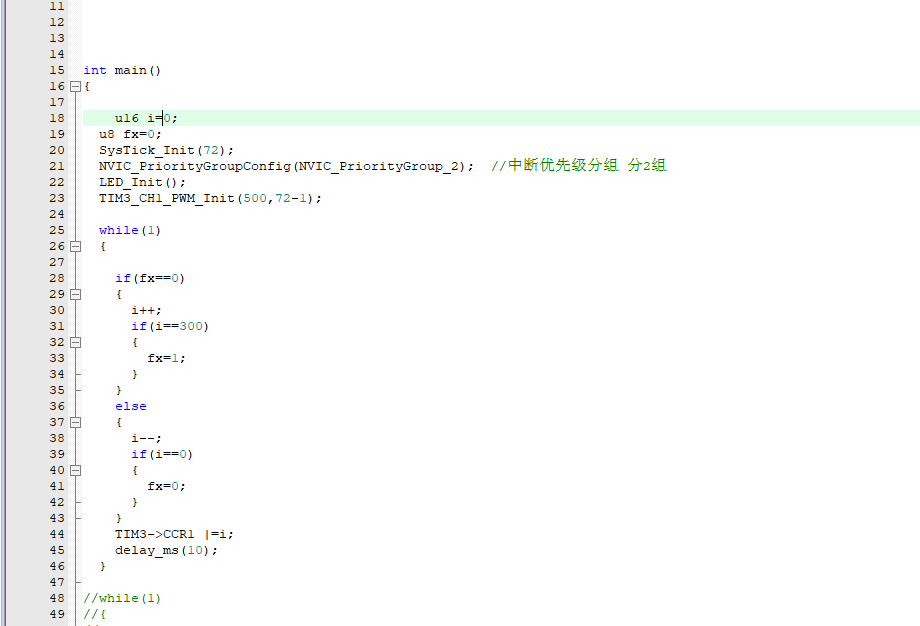This screenshot has width=920, height=626.
Task: Click the TIM3->CCR1 |=i; statement
Action: 174,534
